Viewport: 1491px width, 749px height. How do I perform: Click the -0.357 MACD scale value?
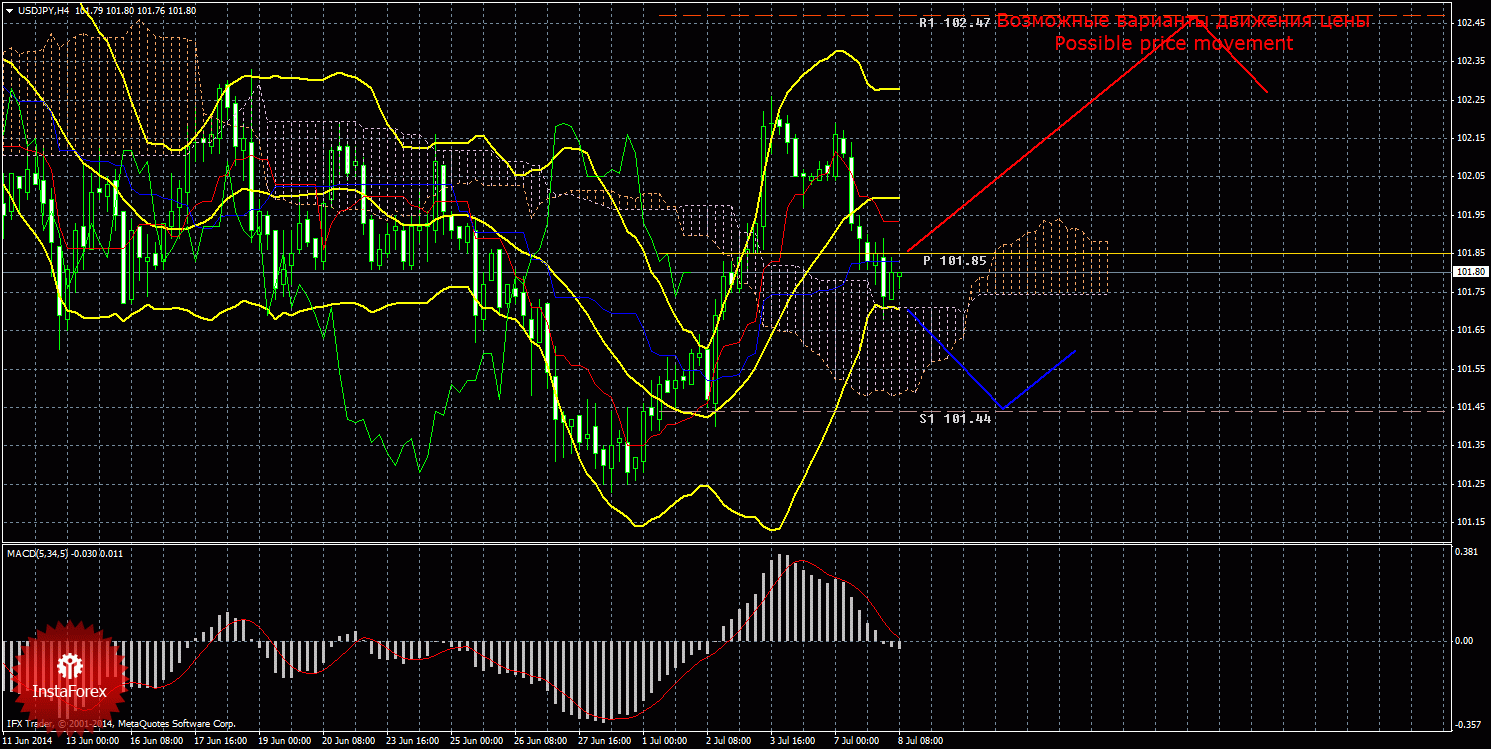pyautogui.click(x=1467, y=725)
